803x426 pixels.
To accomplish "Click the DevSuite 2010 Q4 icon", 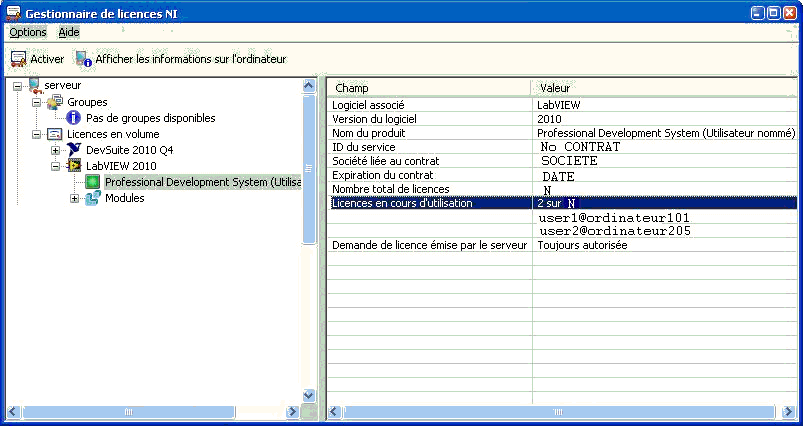I will click(74, 150).
